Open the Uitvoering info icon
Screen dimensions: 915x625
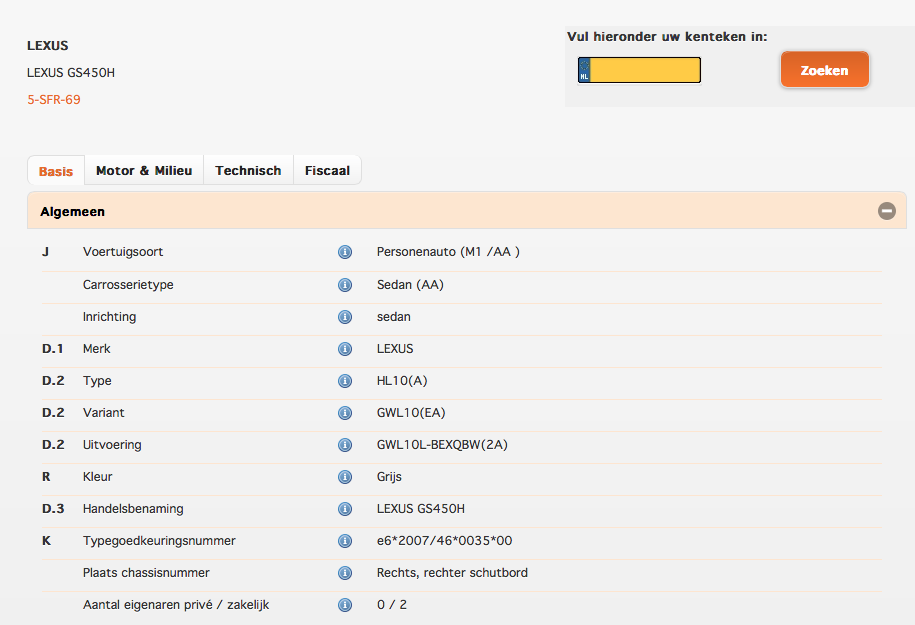point(345,445)
